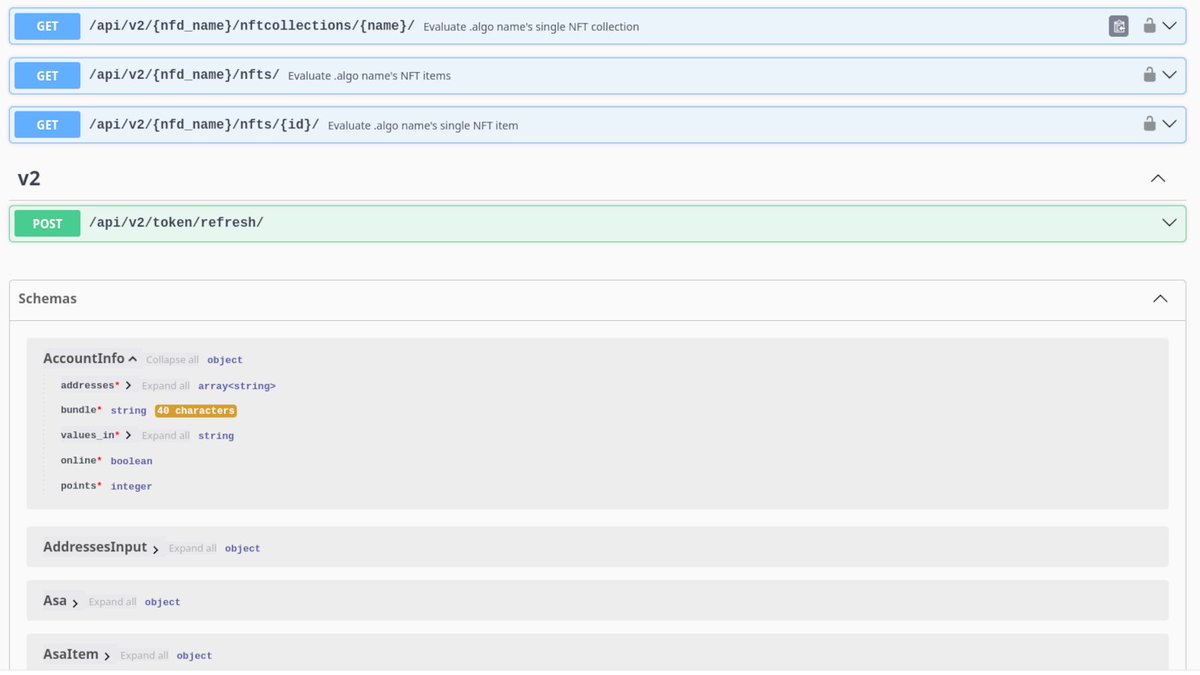The image size is (1200, 675).
Task: Click the online property name
Action: 78,461
